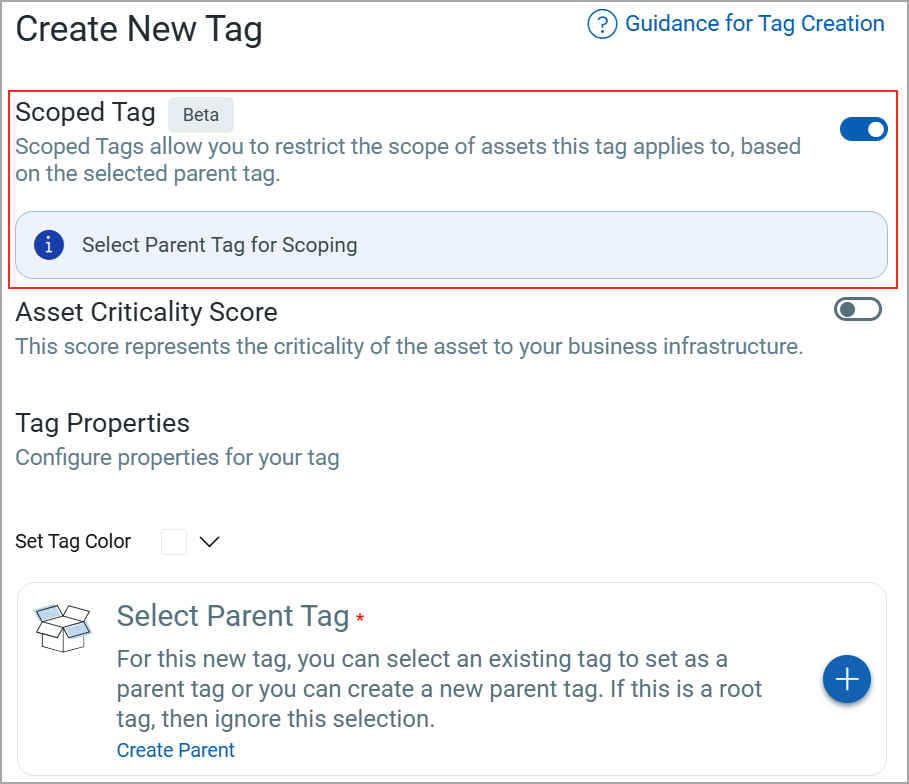The image size is (909, 784).
Task: Click the Set Tag Color label
Action: 73,542
